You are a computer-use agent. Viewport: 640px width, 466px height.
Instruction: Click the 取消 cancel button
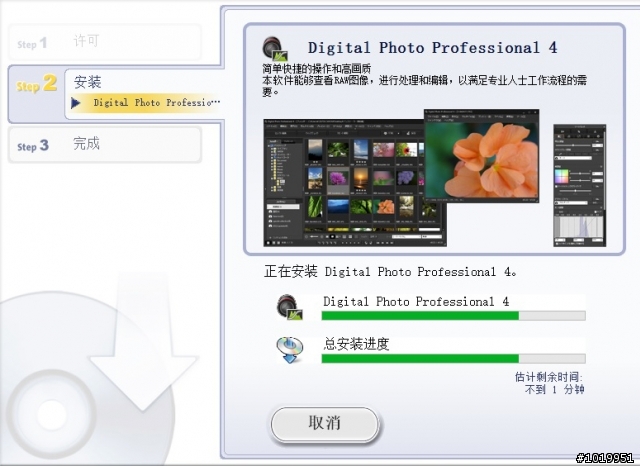[325, 423]
